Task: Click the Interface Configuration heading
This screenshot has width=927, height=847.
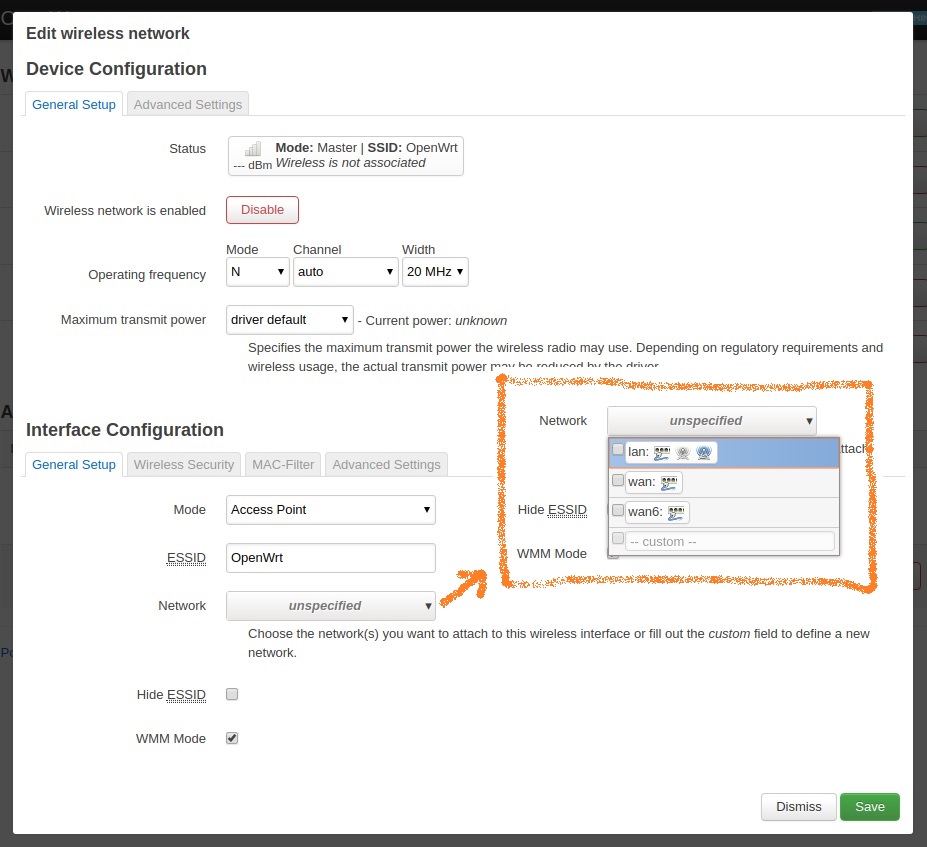Action: [125, 430]
